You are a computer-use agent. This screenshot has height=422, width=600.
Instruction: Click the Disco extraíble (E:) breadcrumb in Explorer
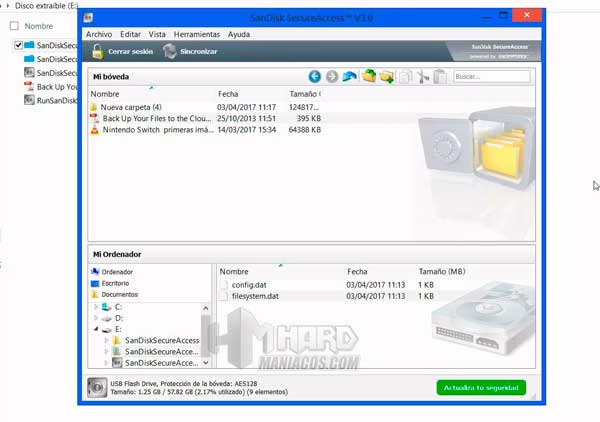pos(46,6)
